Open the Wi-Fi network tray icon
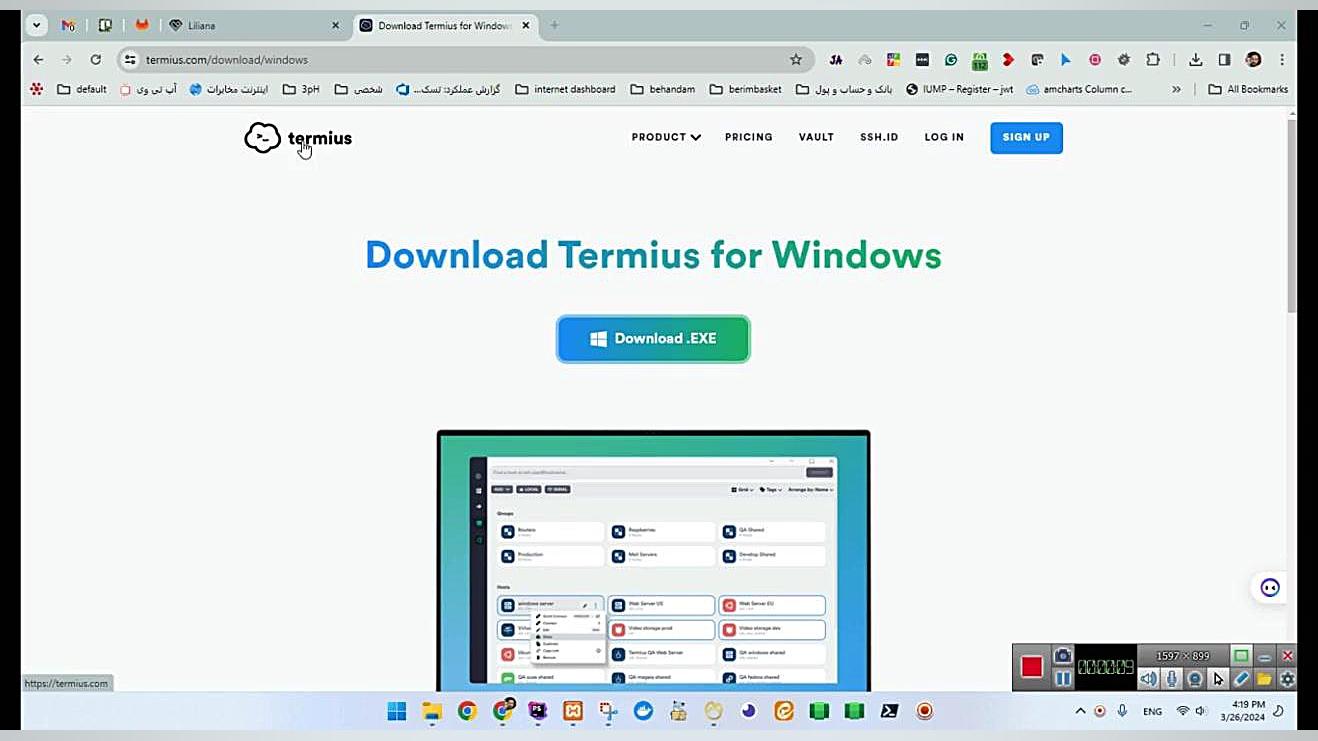This screenshot has width=1318, height=741. (1183, 711)
